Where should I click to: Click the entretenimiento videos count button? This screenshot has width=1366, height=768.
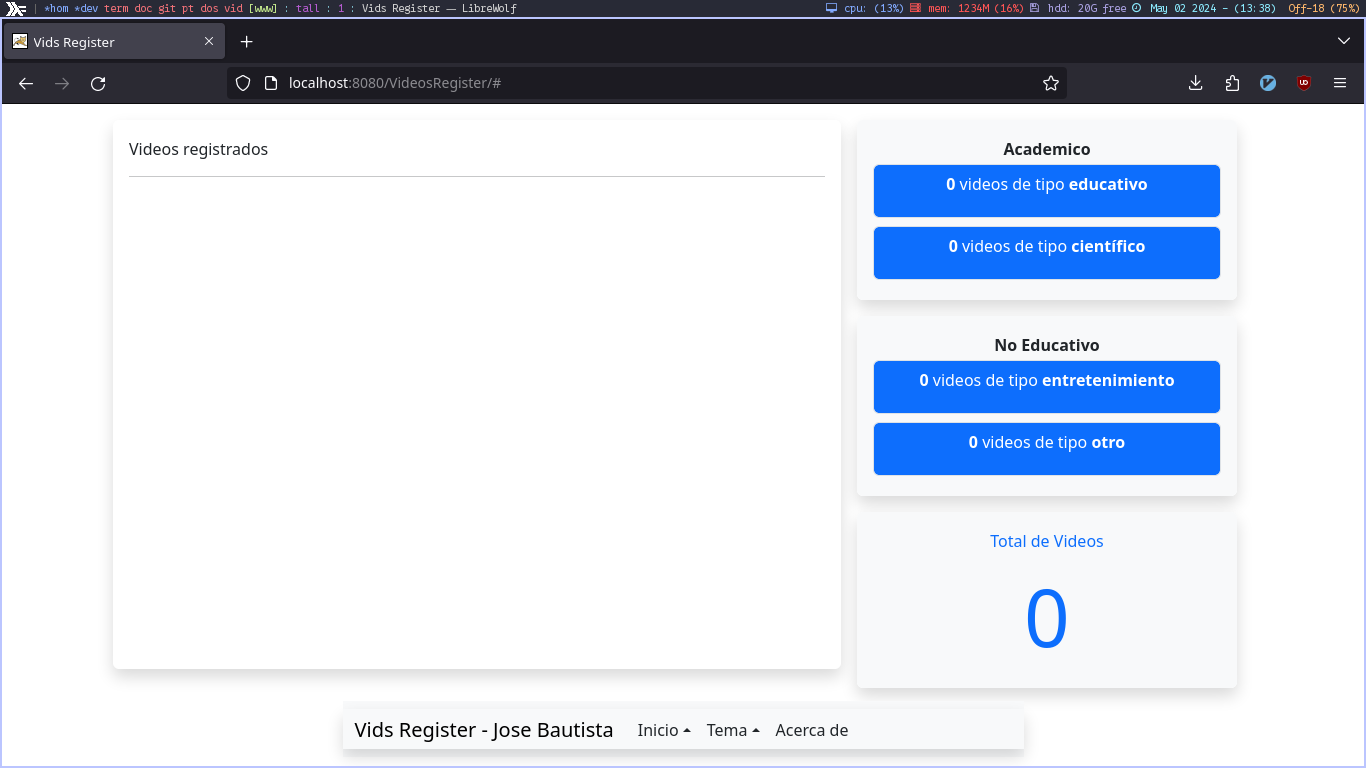[1046, 387]
